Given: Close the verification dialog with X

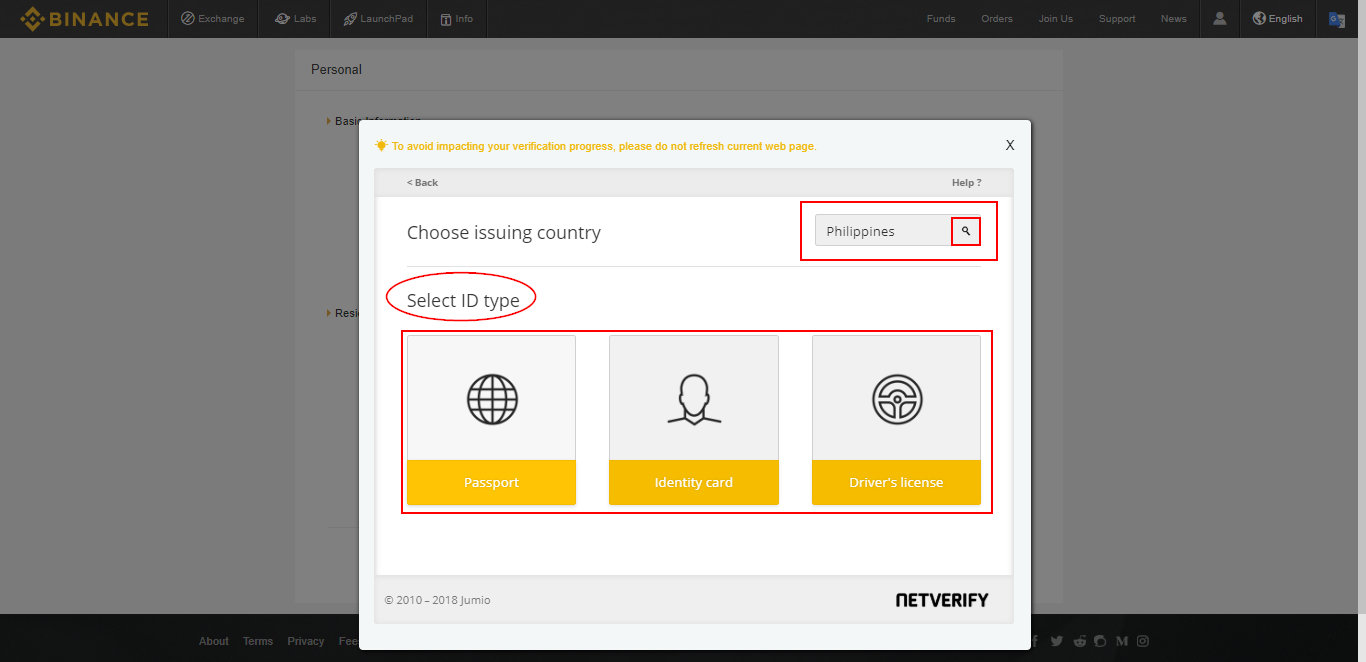Looking at the screenshot, I should pyautogui.click(x=1010, y=145).
